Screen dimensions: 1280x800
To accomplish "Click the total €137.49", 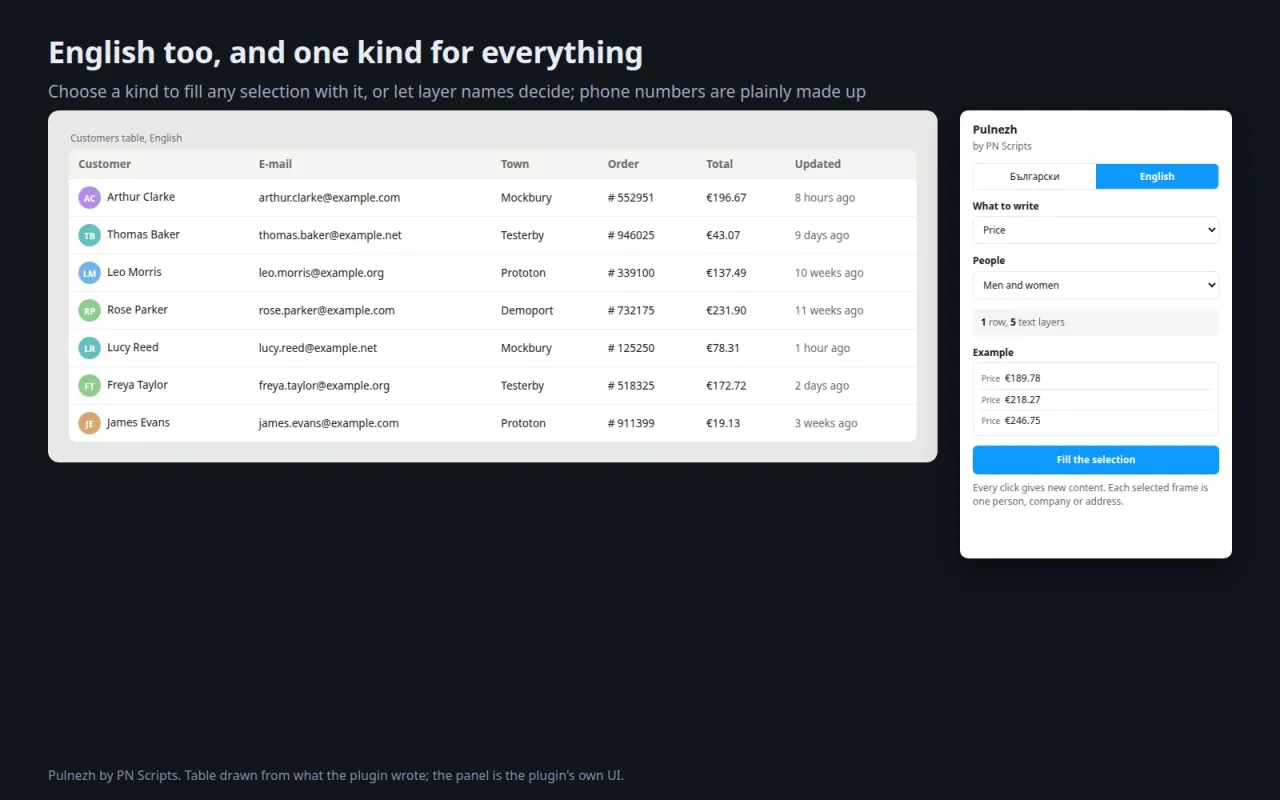I will pos(726,273).
